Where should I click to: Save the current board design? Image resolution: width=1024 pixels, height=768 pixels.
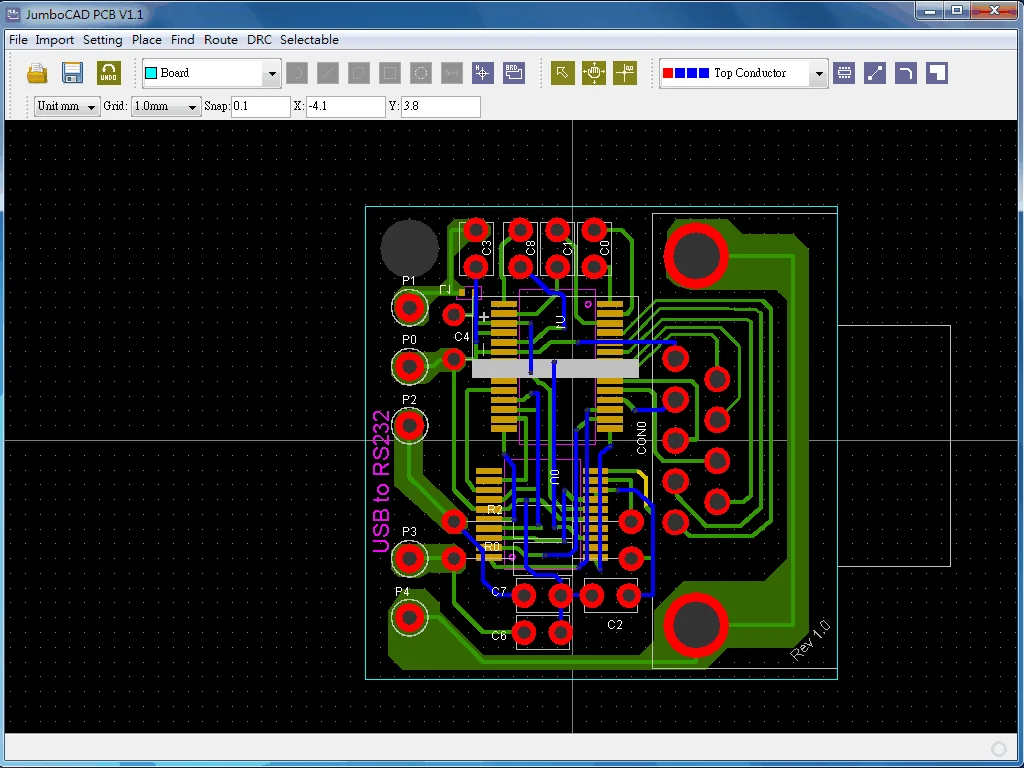(71, 72)
